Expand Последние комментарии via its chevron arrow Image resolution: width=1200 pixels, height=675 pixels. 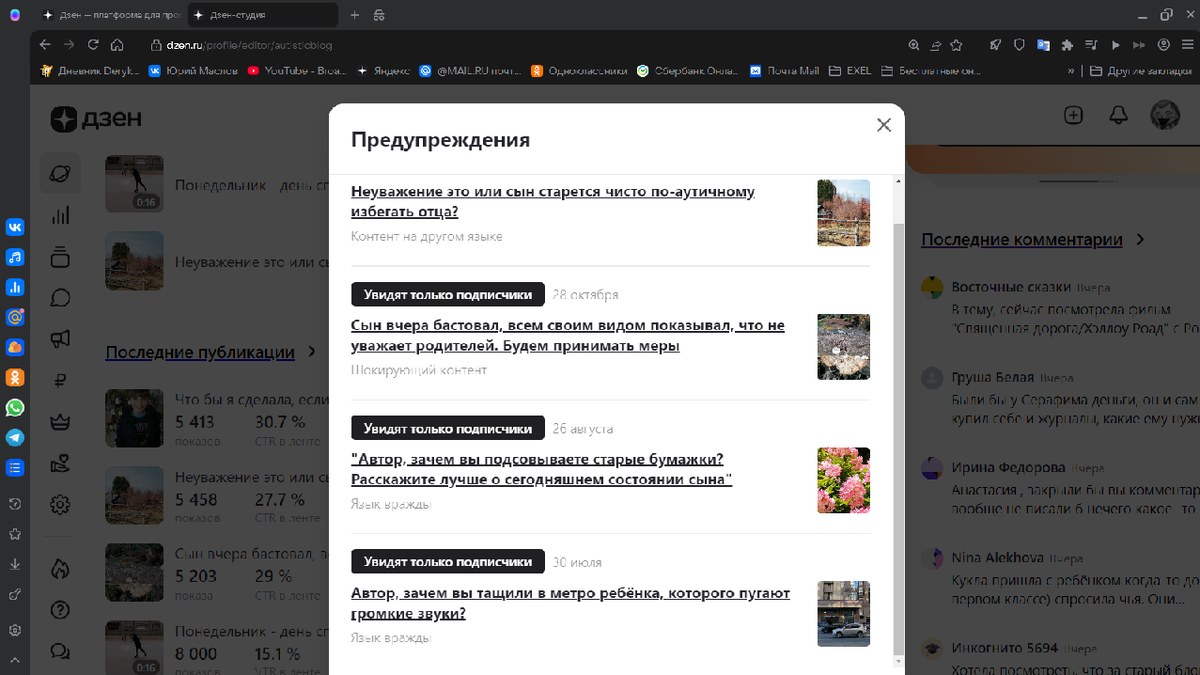coord(1139,240)
